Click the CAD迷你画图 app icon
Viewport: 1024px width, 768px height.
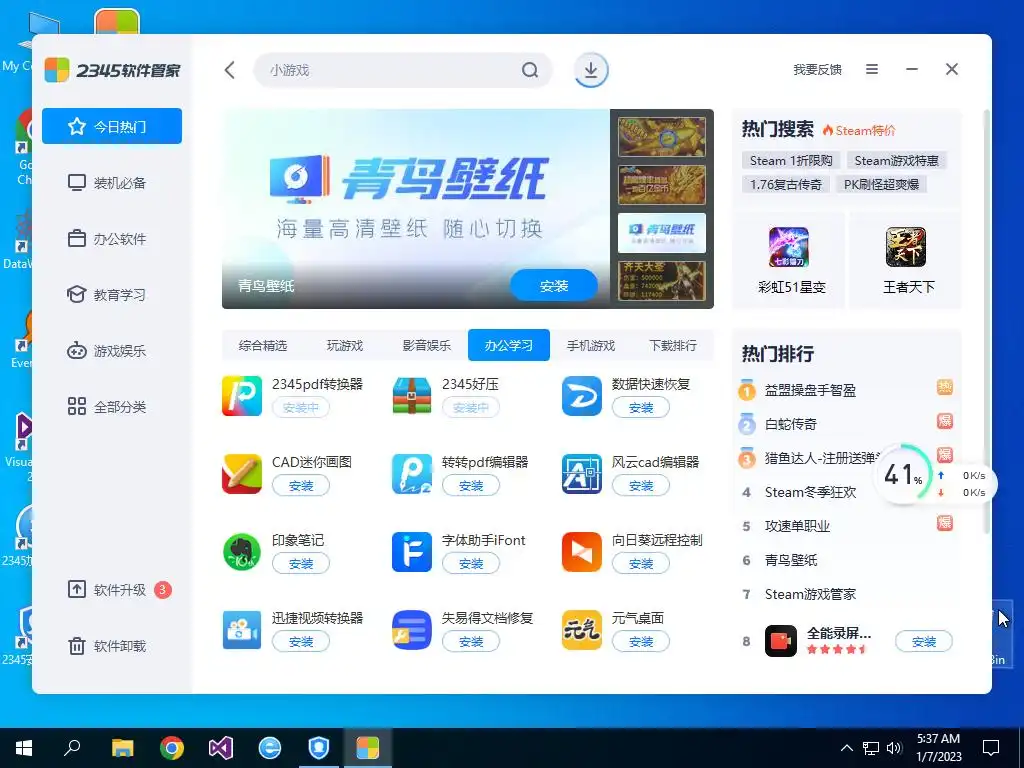[242, 474]
